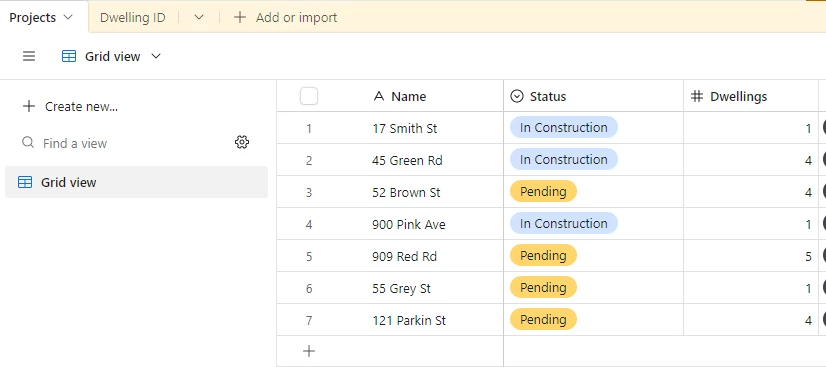Click the Pending tag for 52 Brown St

(543, 192)
